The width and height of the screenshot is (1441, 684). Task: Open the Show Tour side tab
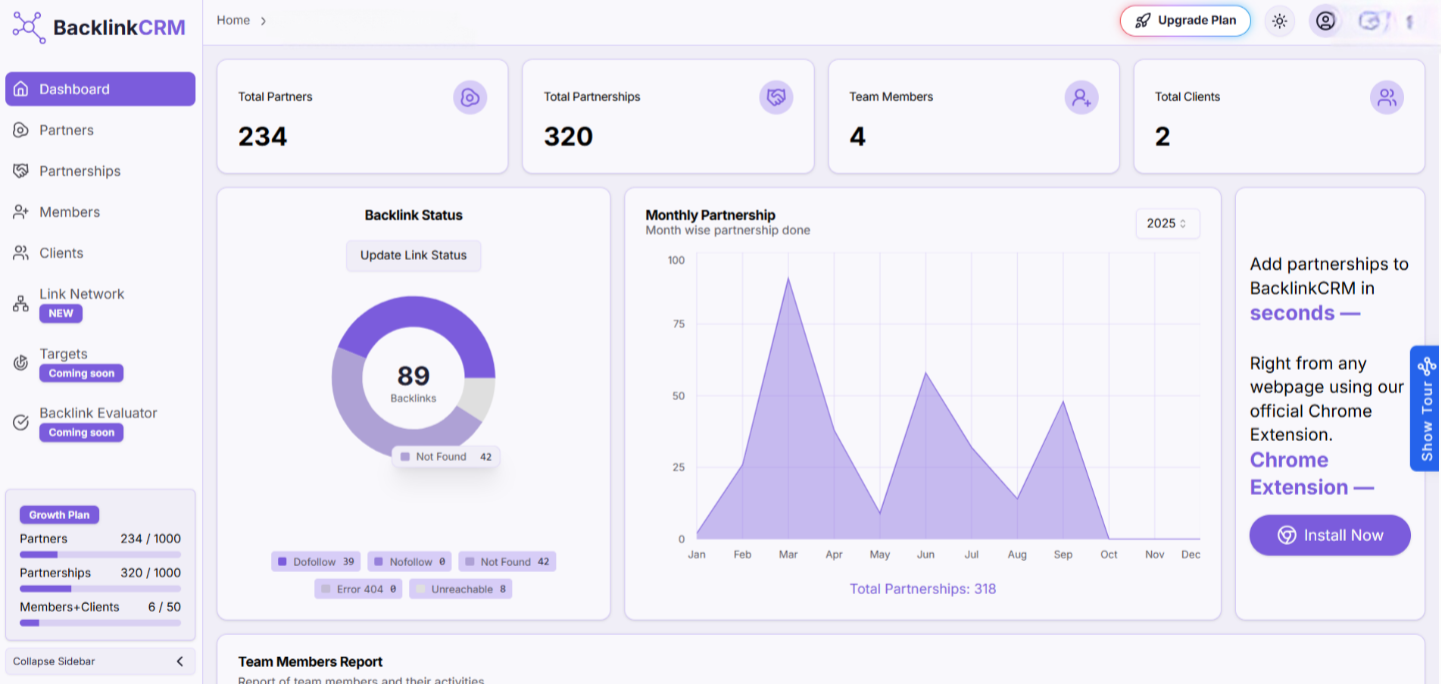(x=1425, y=408)
